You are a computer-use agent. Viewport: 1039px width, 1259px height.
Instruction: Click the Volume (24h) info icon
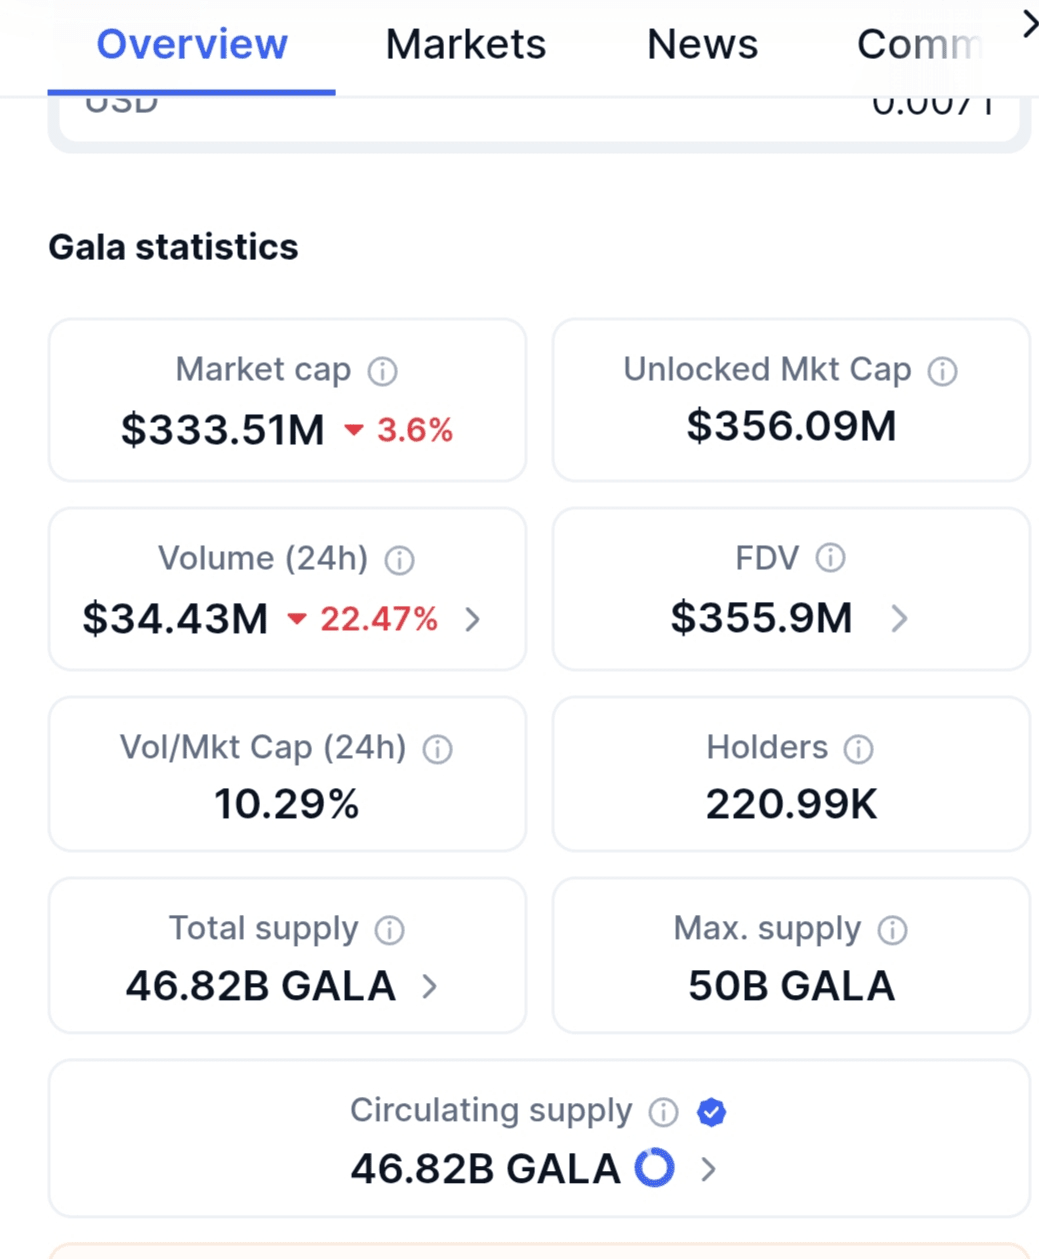(399, 560)
